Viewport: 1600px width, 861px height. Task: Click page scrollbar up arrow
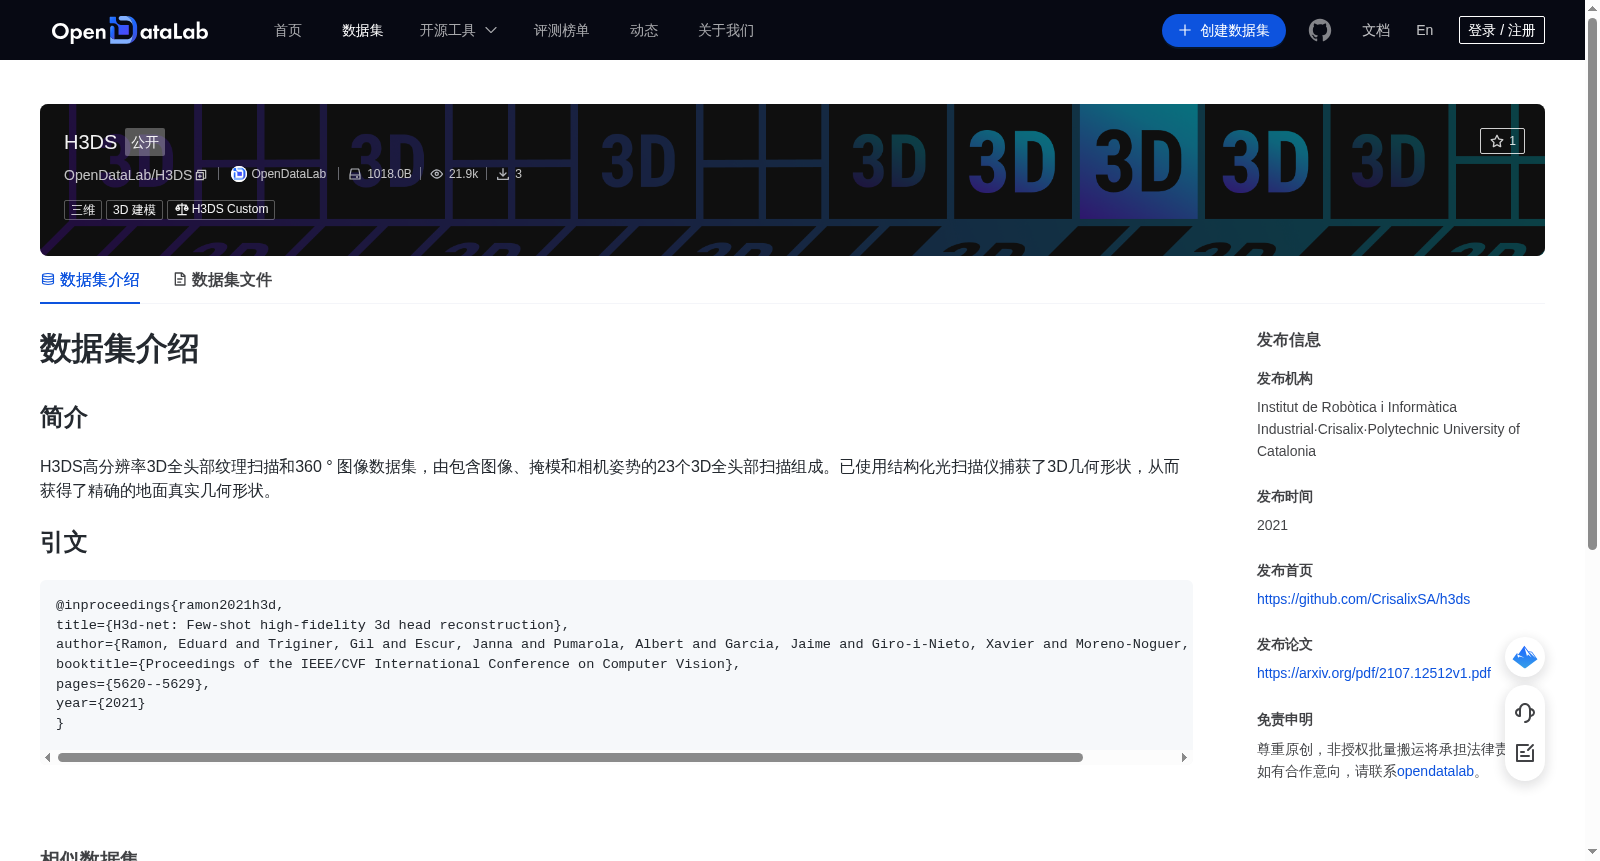[1592, 7]
